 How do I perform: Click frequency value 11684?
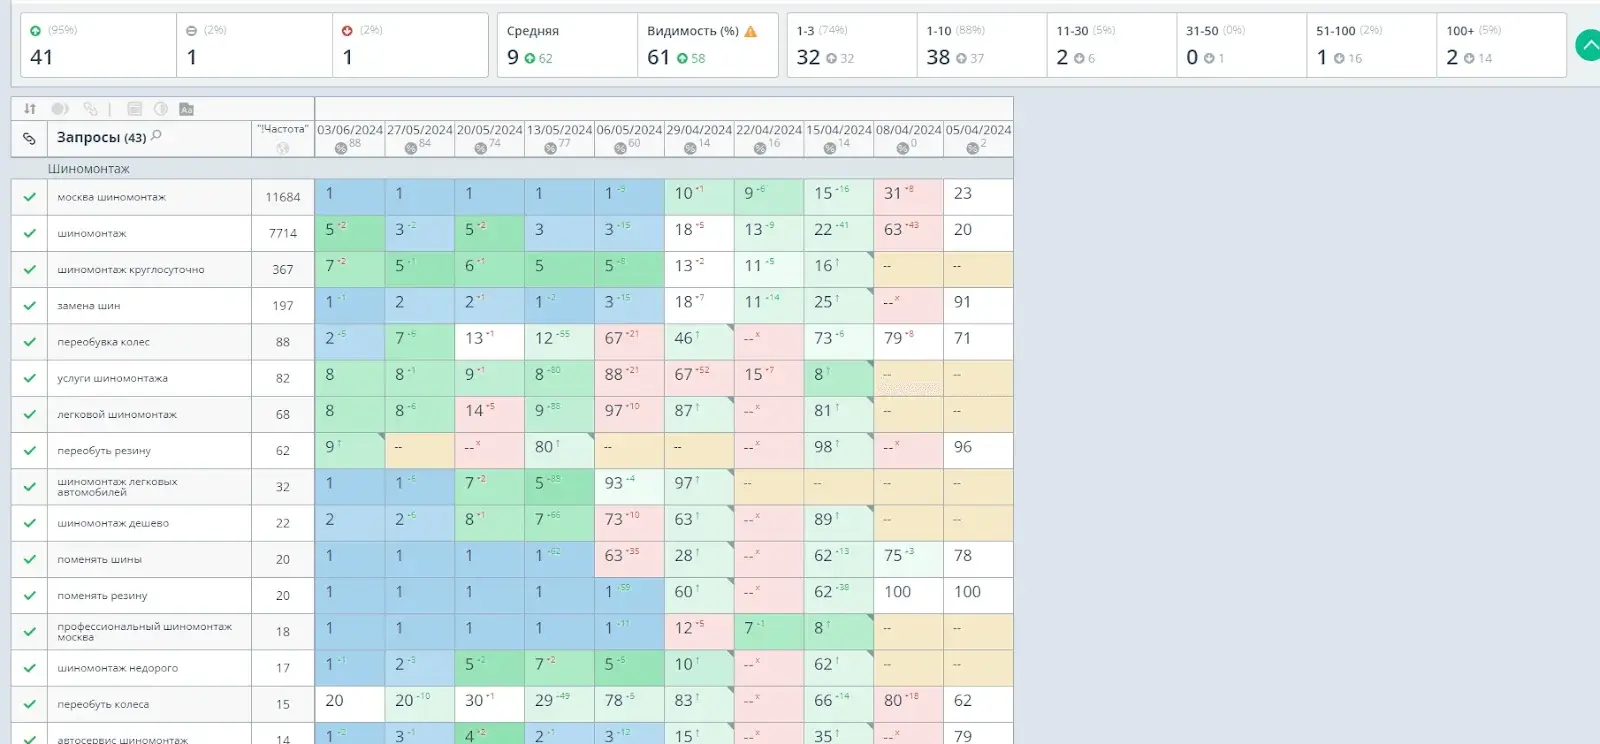coord(283,197)
